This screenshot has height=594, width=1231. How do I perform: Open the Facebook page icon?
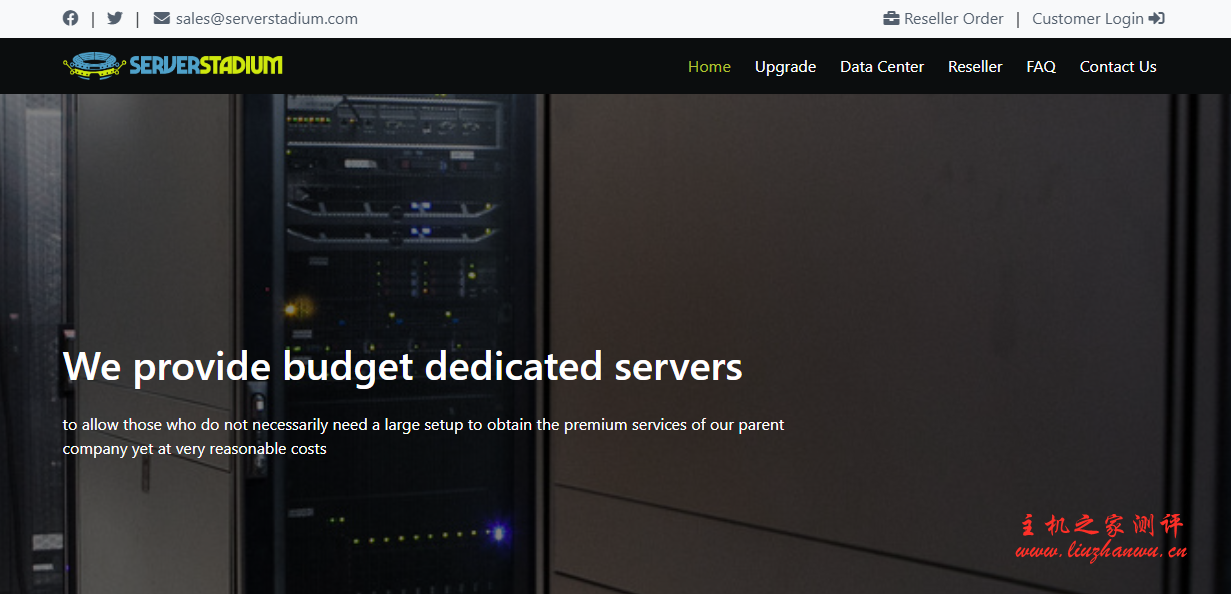coord(70,18)
